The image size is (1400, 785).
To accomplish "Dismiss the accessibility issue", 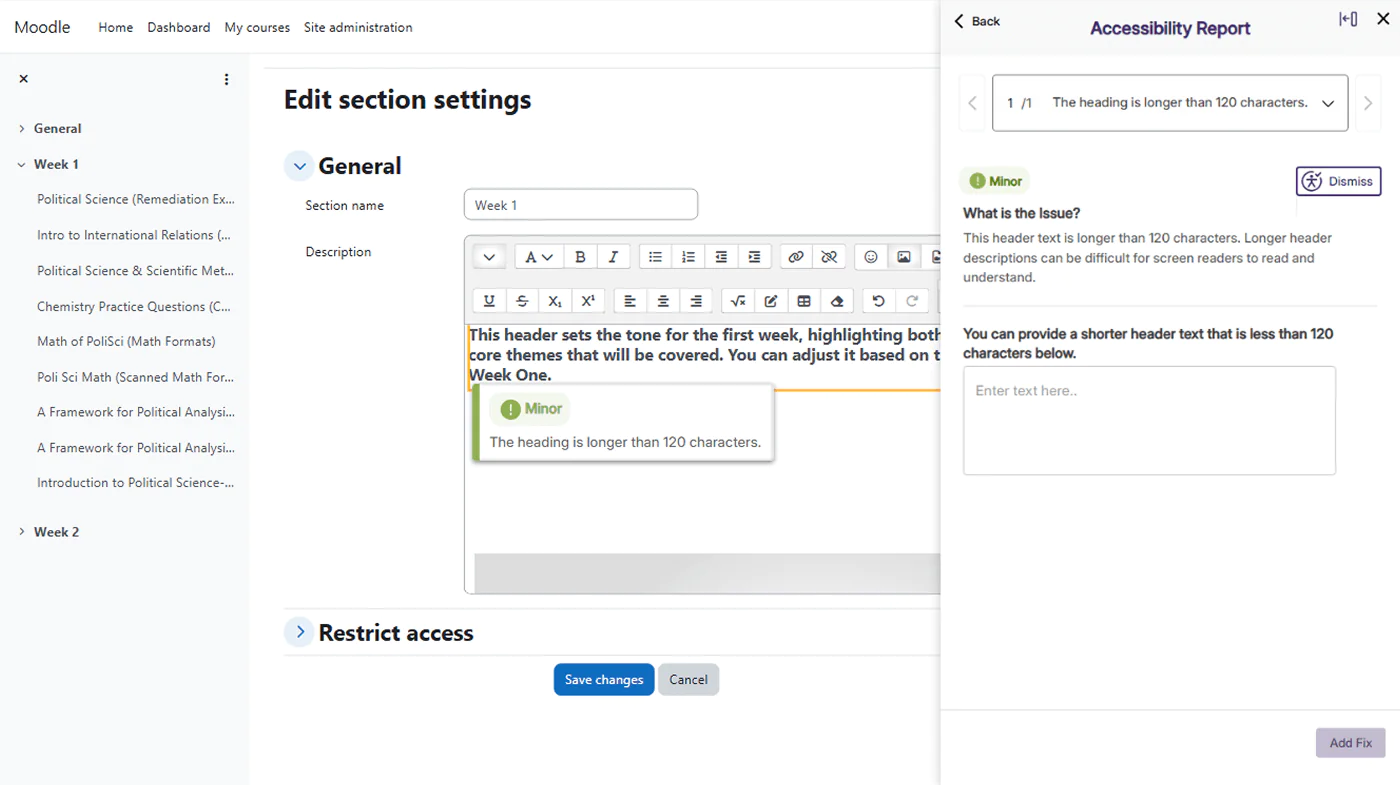I will pos(1338,181).
